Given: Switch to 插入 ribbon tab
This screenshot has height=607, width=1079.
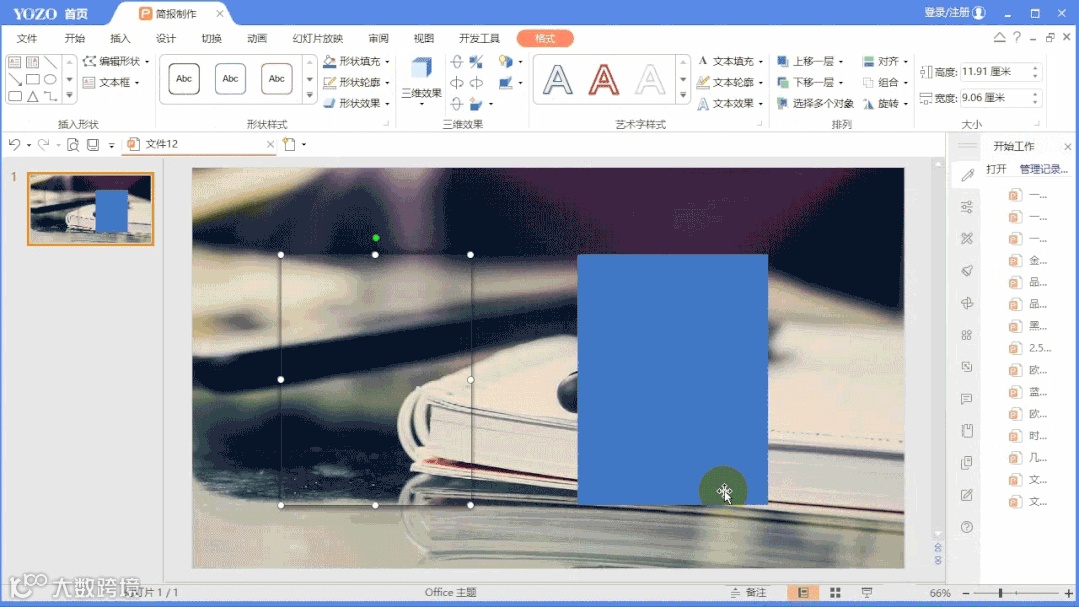Looking at the screenshot, I should click(120, 39).
